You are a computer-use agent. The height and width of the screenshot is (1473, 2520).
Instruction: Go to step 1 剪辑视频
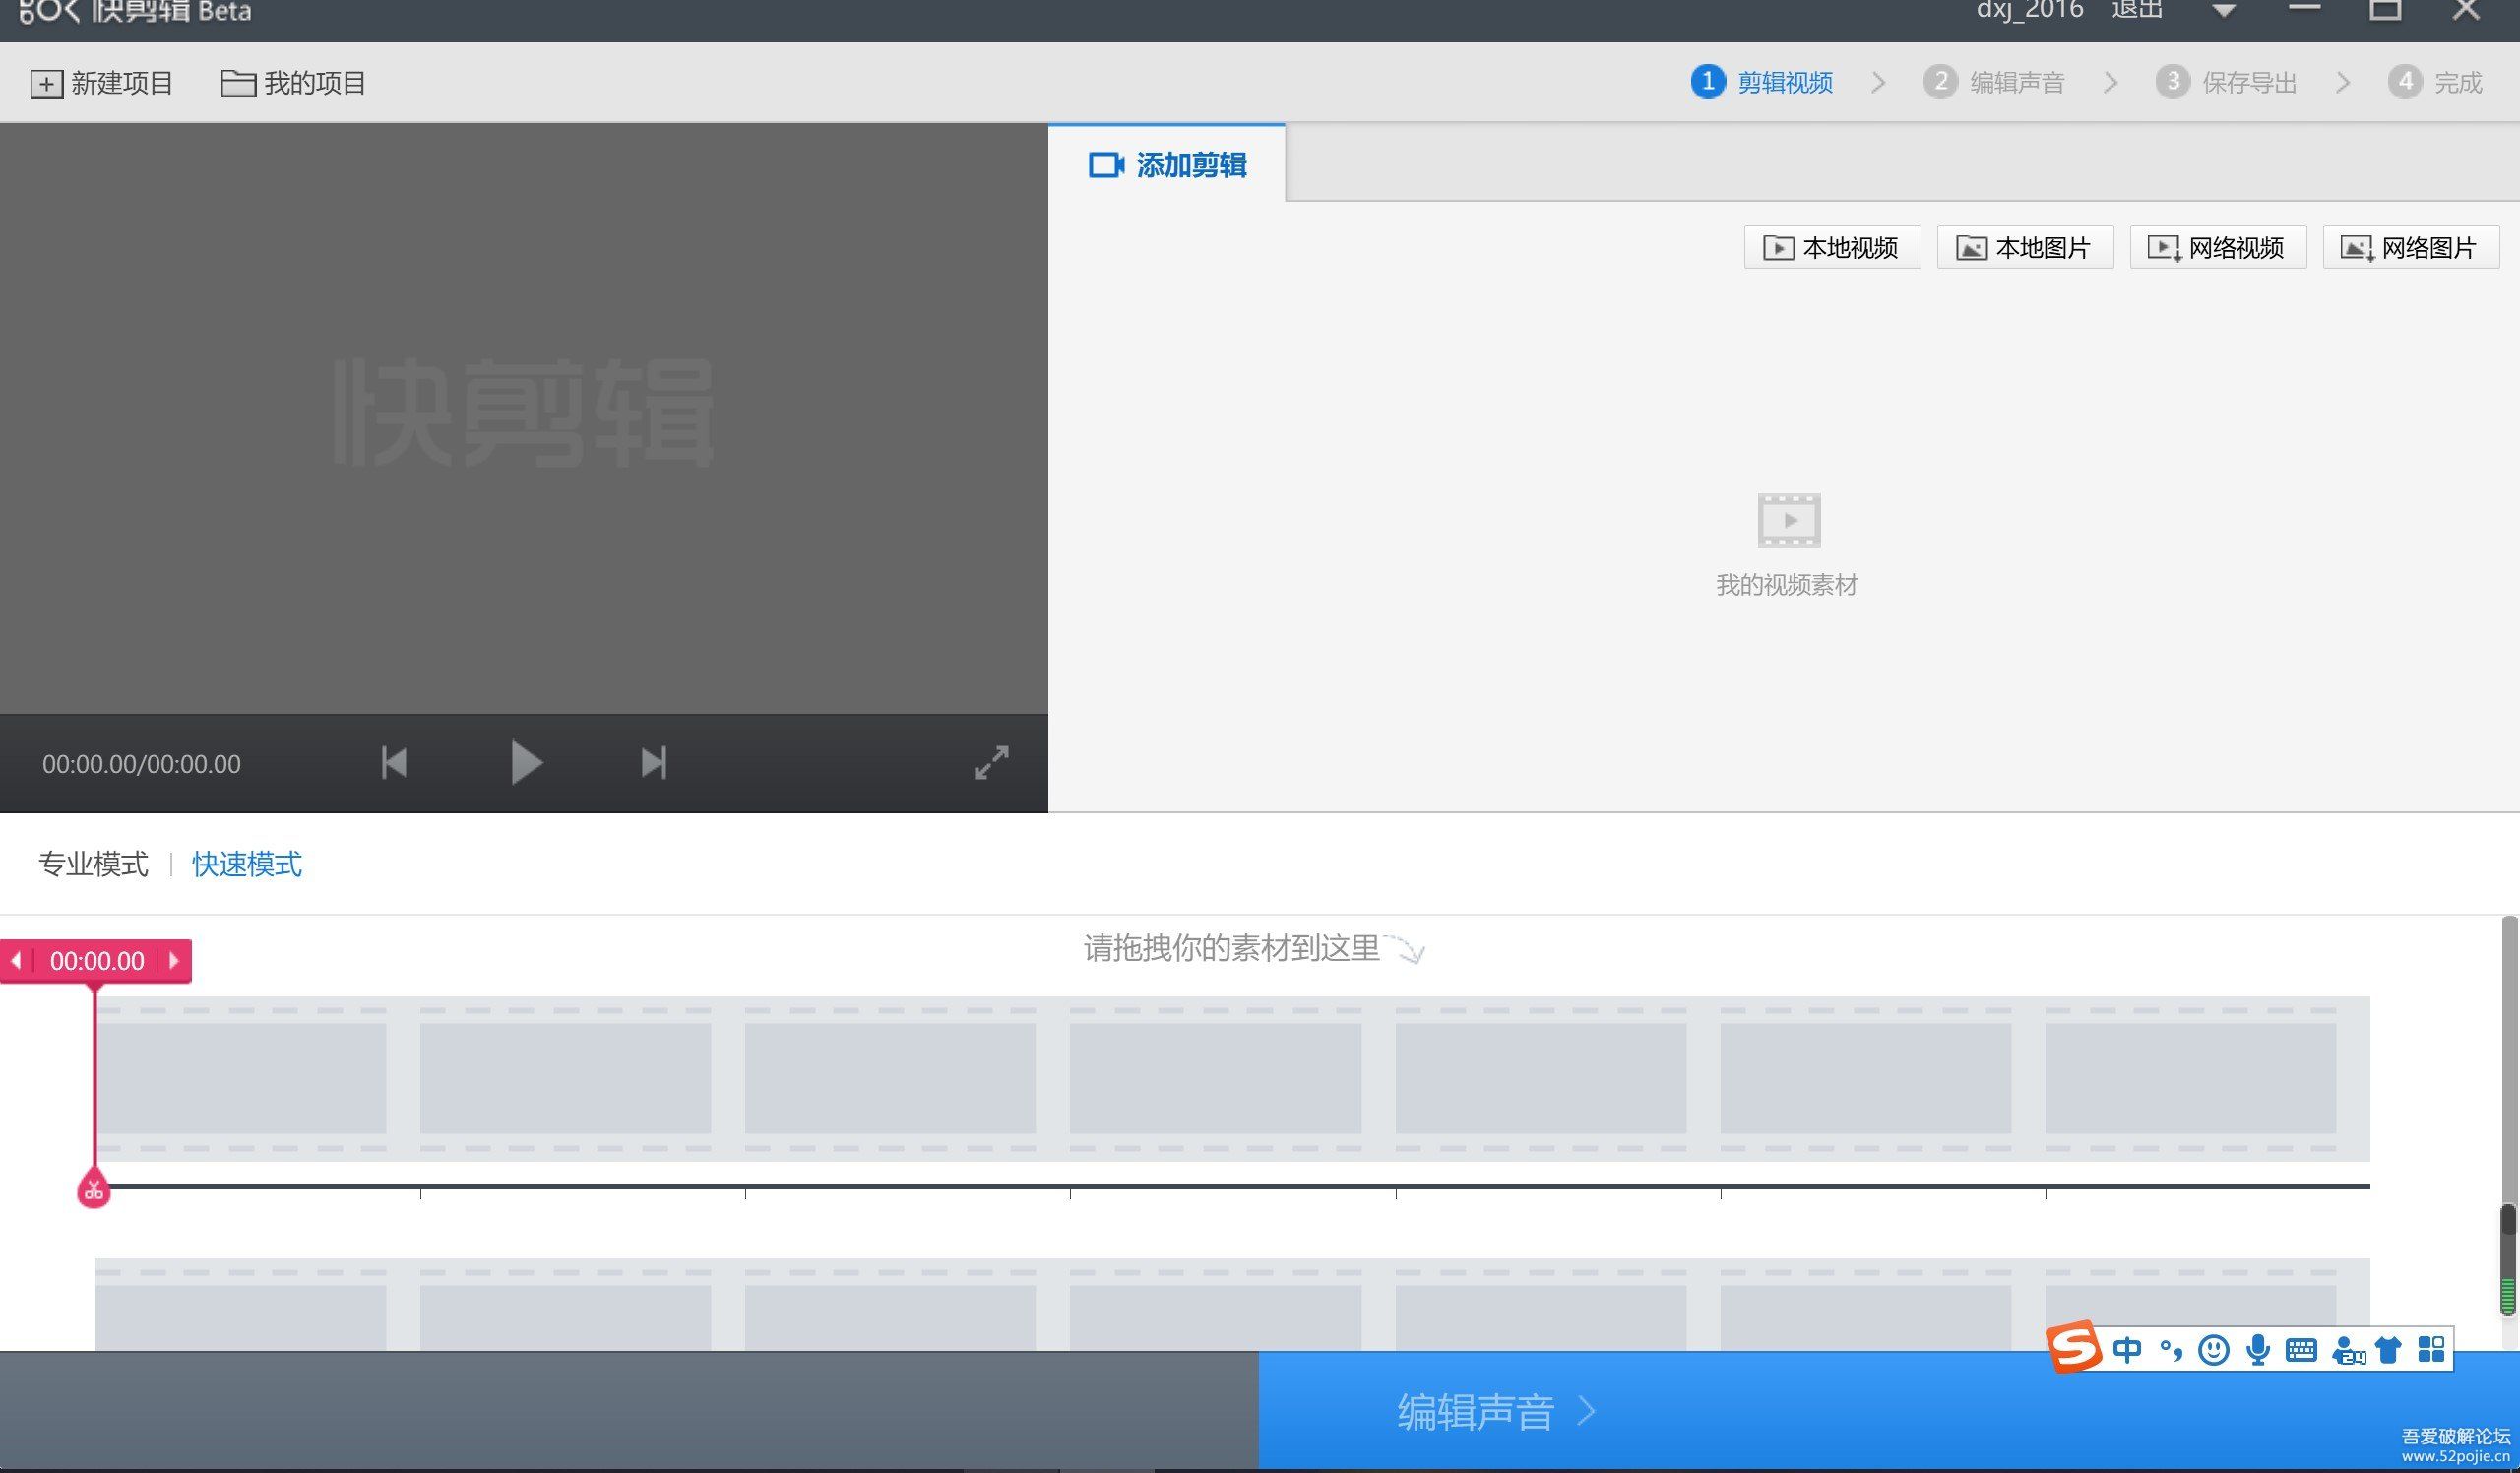1762,82
